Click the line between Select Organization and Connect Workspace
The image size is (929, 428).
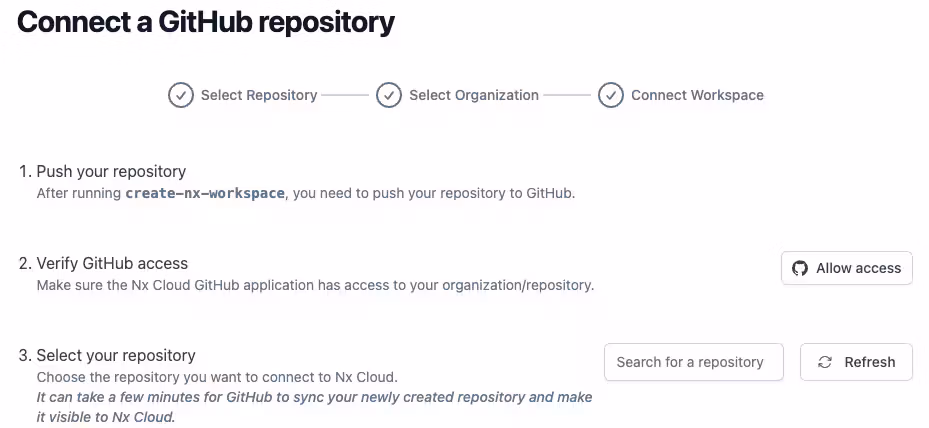click(x=567, y=95)
